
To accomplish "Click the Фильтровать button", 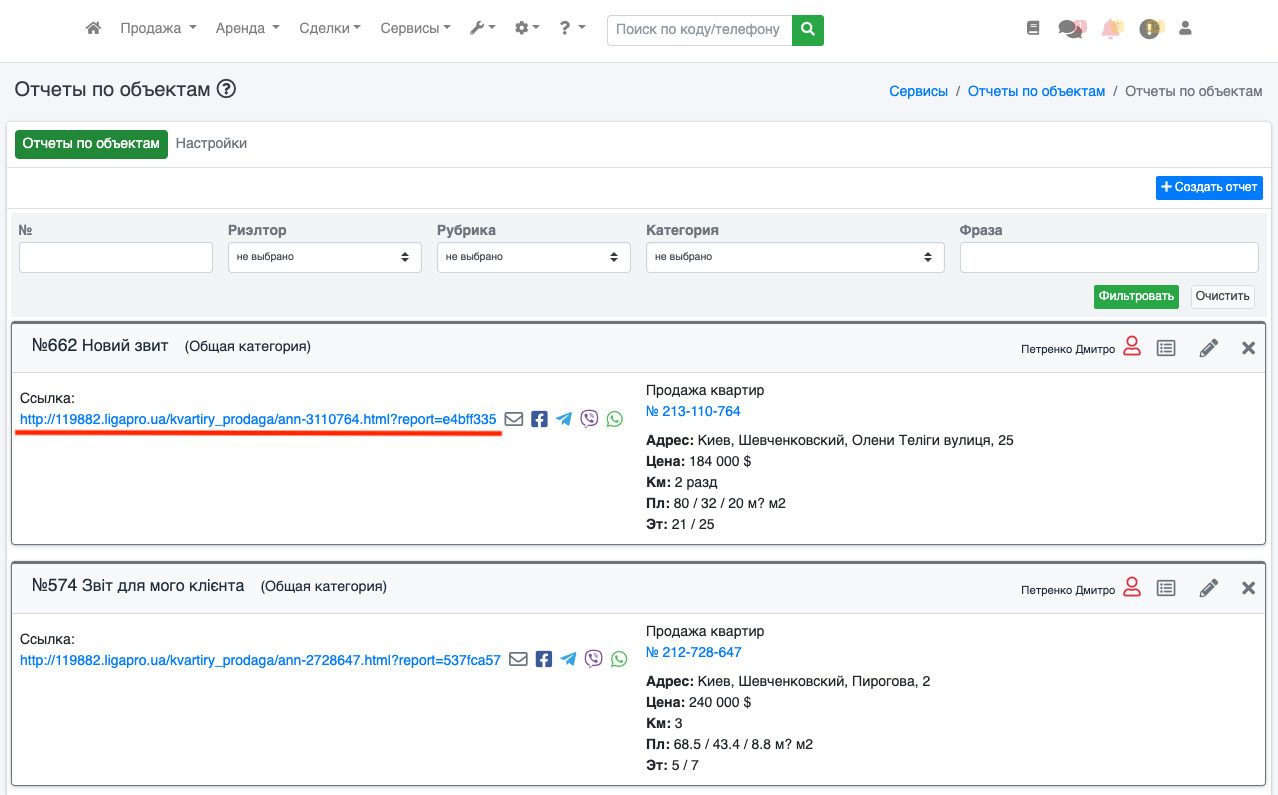I will click(x=1135, y=296).
